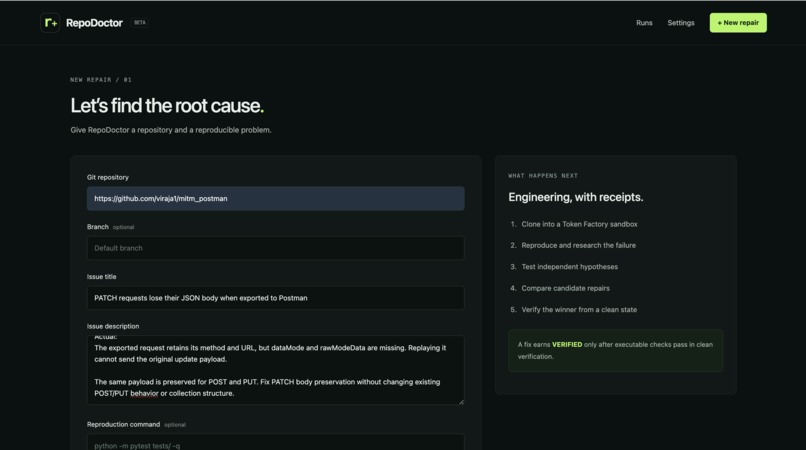Click the BETA badge
This screenshot has height=450, width=806.
tap(139, 23)
